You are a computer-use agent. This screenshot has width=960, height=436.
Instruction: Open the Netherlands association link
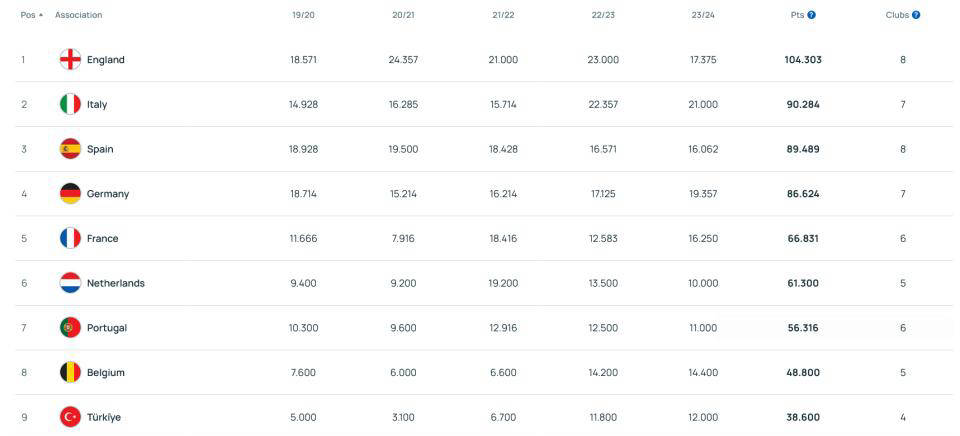tap(116, 283)
